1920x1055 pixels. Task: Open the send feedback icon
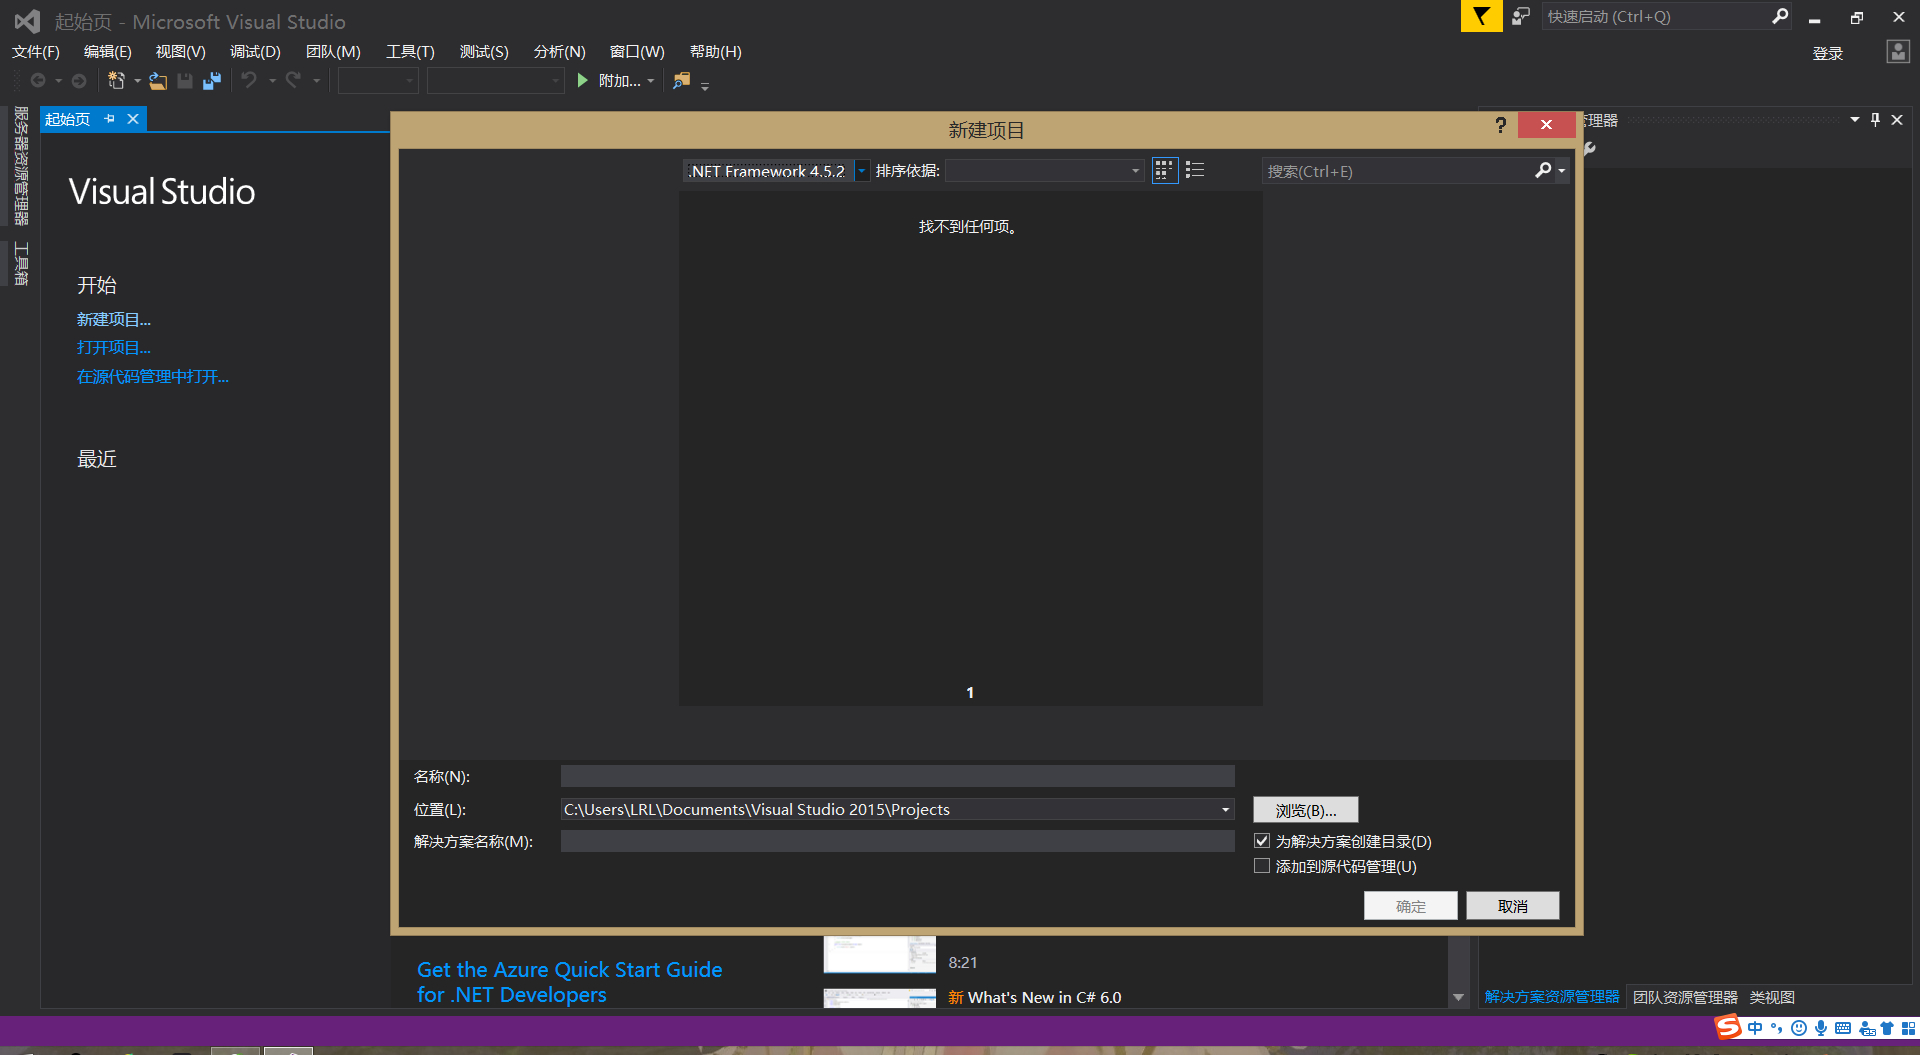pyautogui.click(x=1521, y=16)
